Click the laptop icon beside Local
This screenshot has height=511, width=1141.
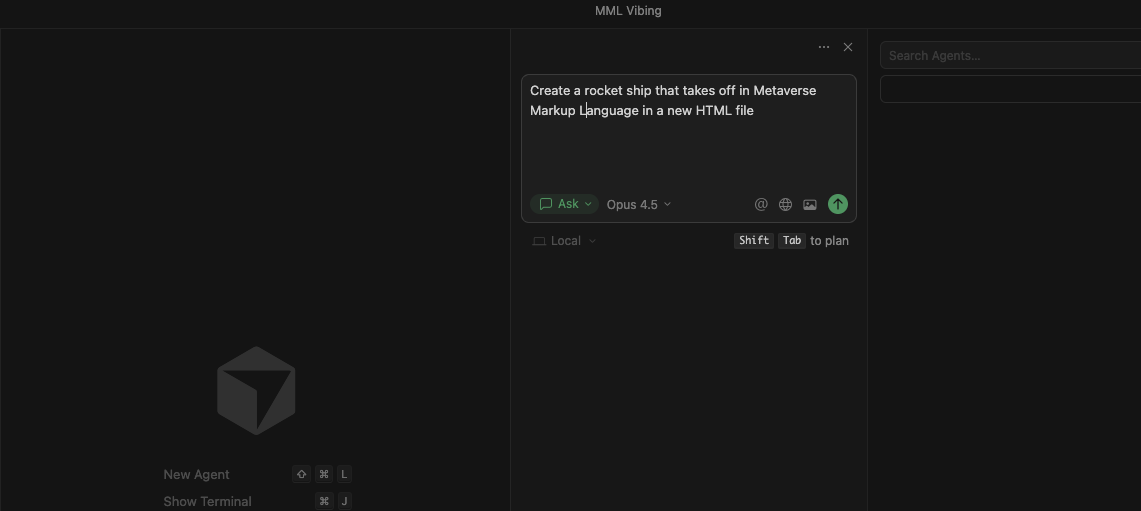click(x=539, y=241)
